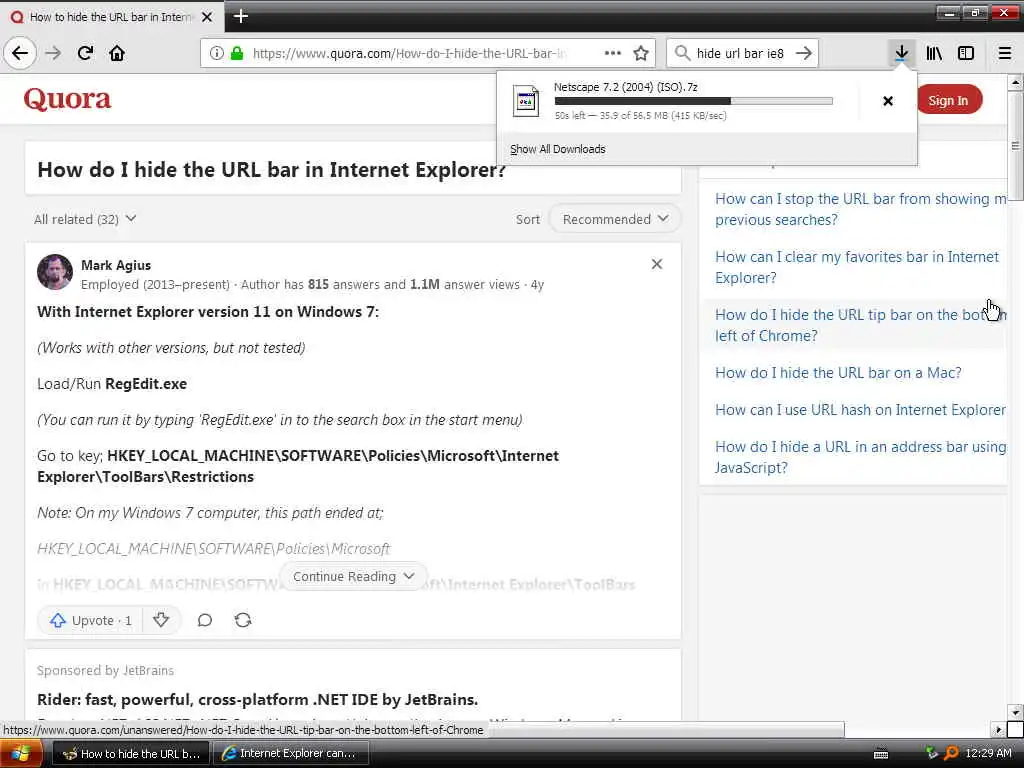The height and width of the screenshot is (768, 1024).
Task: Expand the All related (32) filter
Action: pos(85,219)
